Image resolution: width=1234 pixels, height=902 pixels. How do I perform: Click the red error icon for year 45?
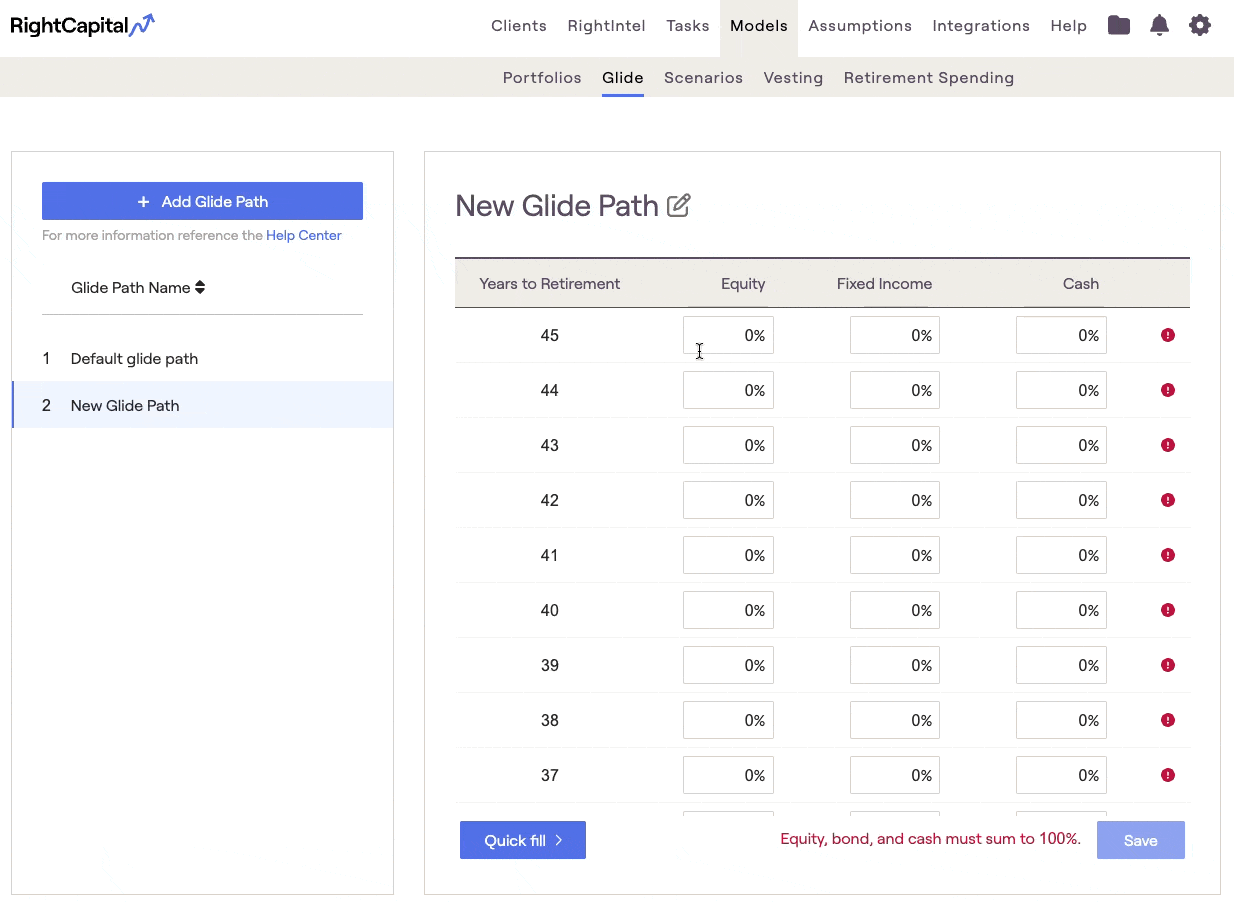(x=1167, y=335)
